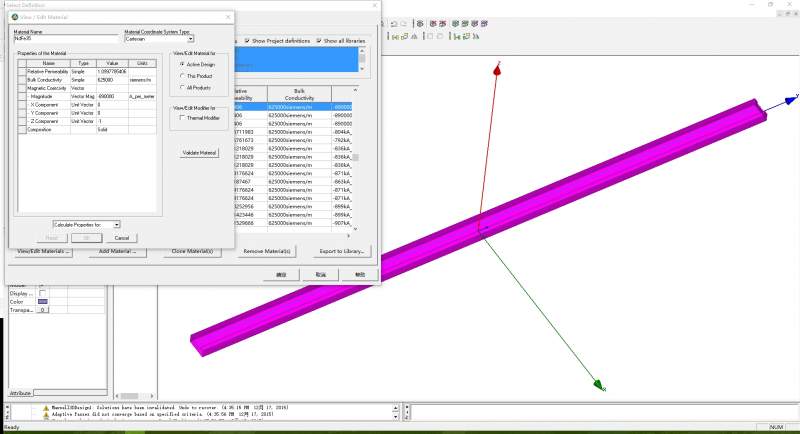Click the second red toolbar icon
This screenshot has width=800, height=434.
click(x=442, y=23)
